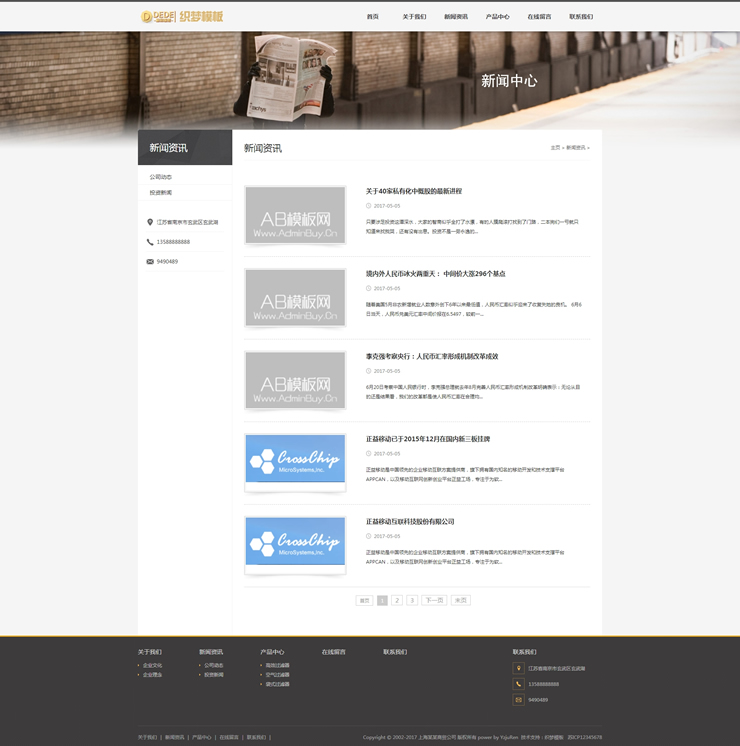Click the footer location pin icon box

(518, 668)
